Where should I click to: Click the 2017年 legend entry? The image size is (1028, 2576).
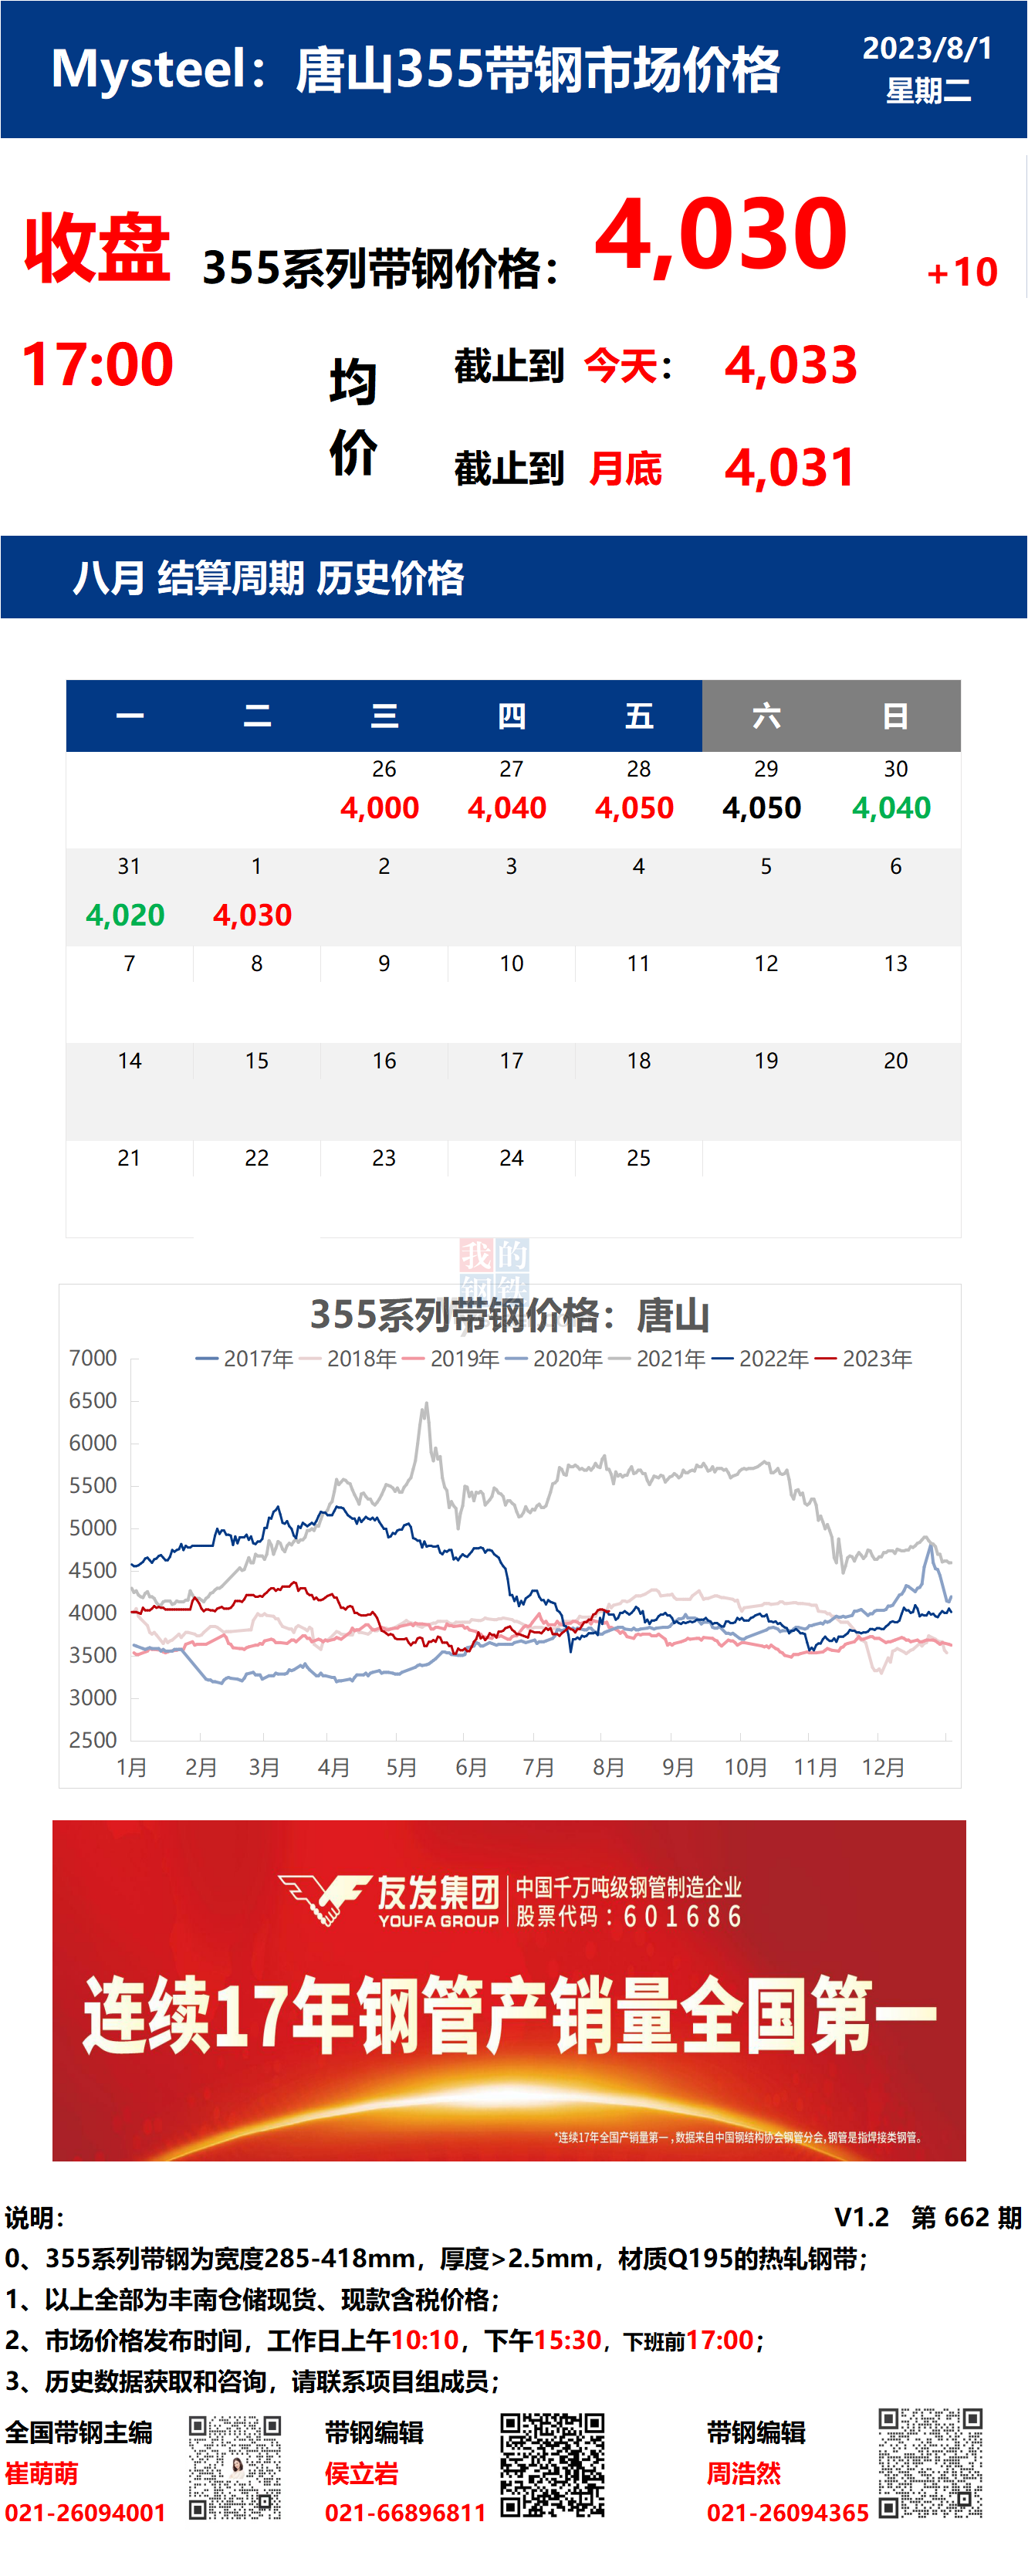click(x=245, y=1359)
